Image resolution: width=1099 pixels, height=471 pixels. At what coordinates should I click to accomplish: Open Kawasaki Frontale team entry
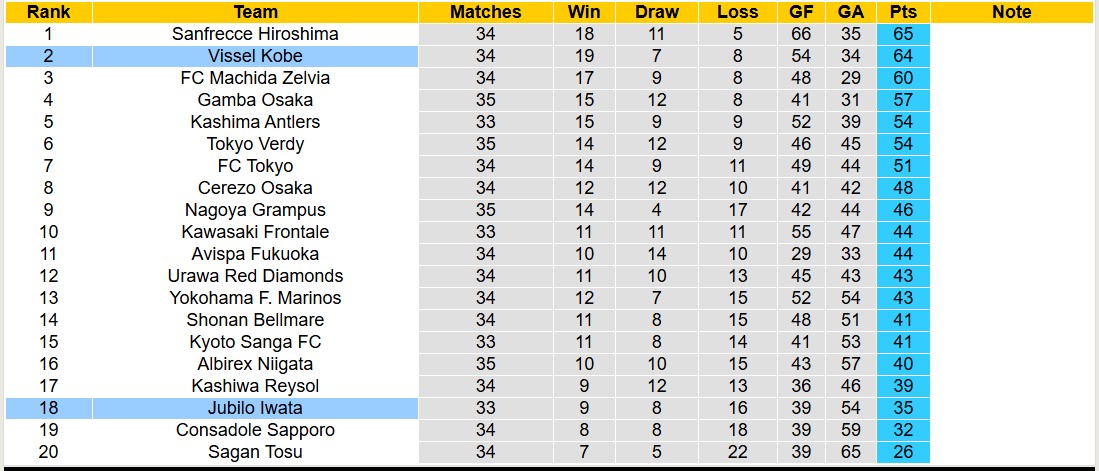point(255,232)
